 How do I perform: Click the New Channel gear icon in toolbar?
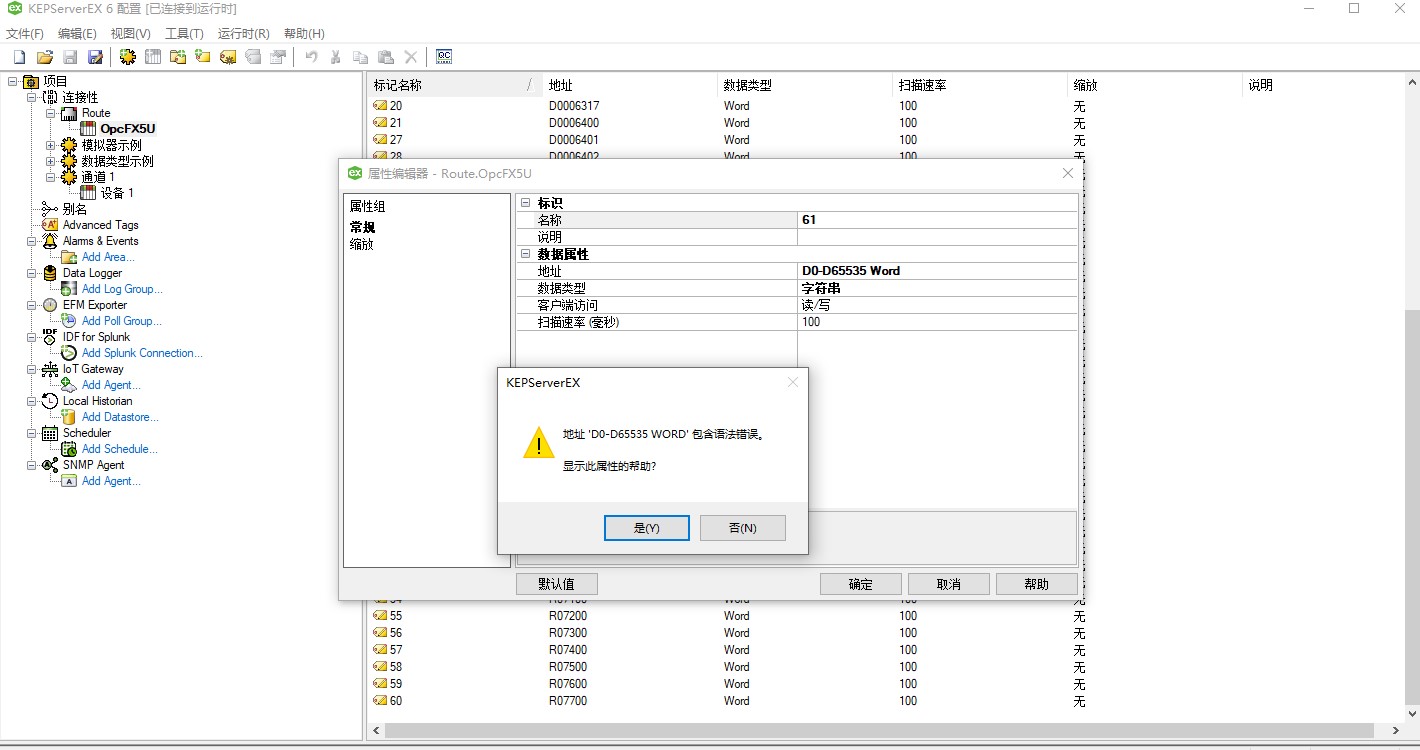[128, 57]
